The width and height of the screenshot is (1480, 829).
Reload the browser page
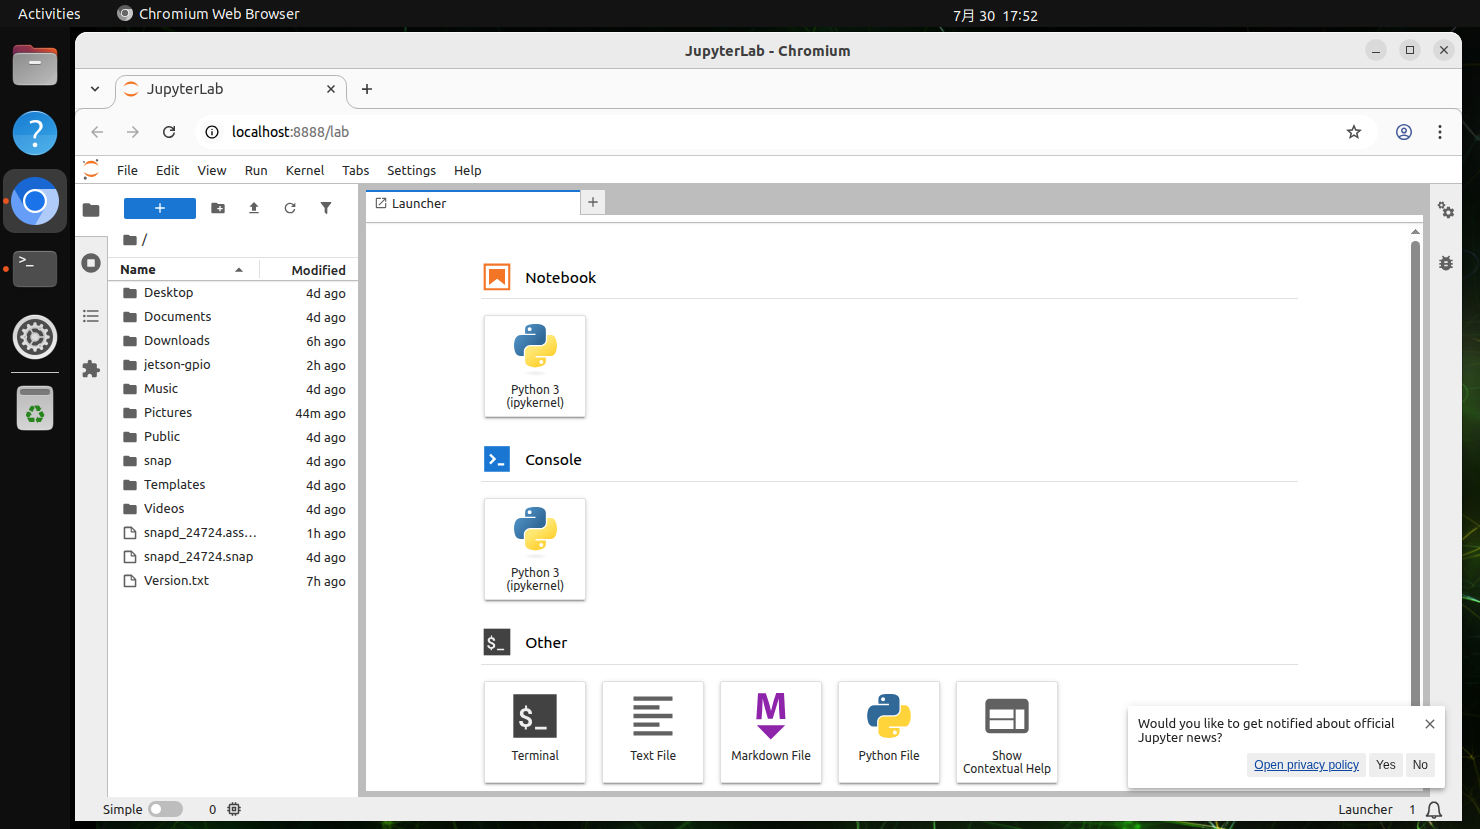tap(169, 132)
